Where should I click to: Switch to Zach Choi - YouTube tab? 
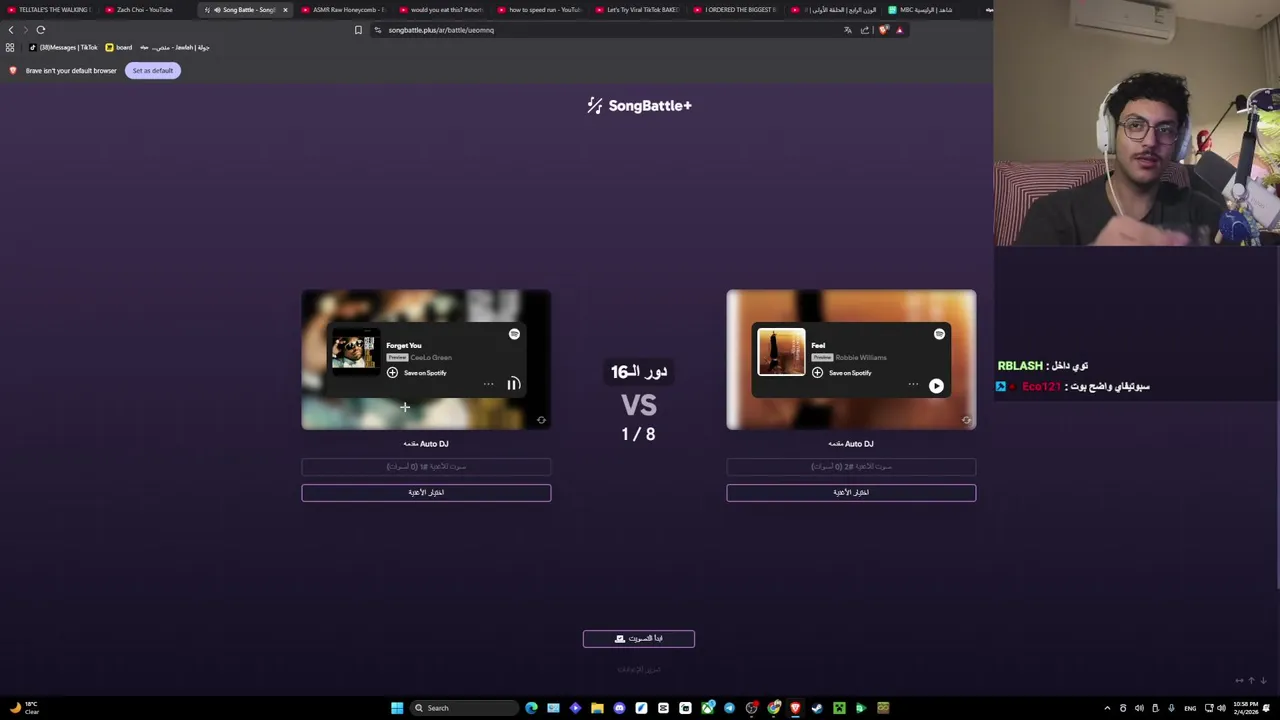145,10
